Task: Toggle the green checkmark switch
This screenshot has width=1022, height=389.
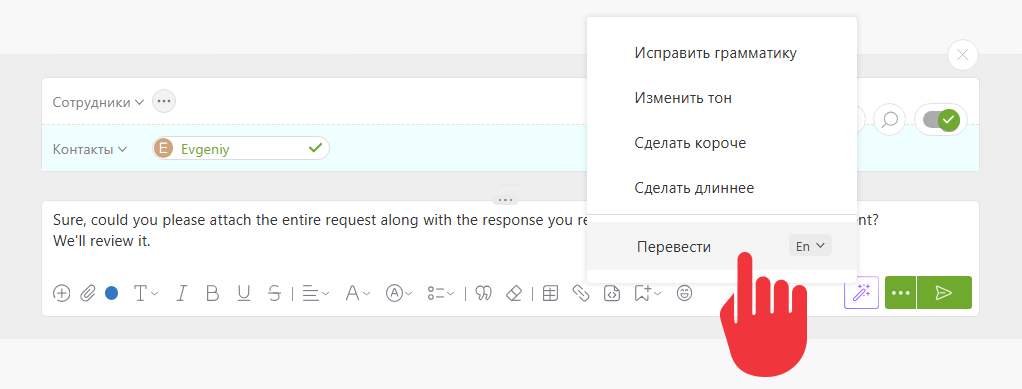Action: (941, 120)
